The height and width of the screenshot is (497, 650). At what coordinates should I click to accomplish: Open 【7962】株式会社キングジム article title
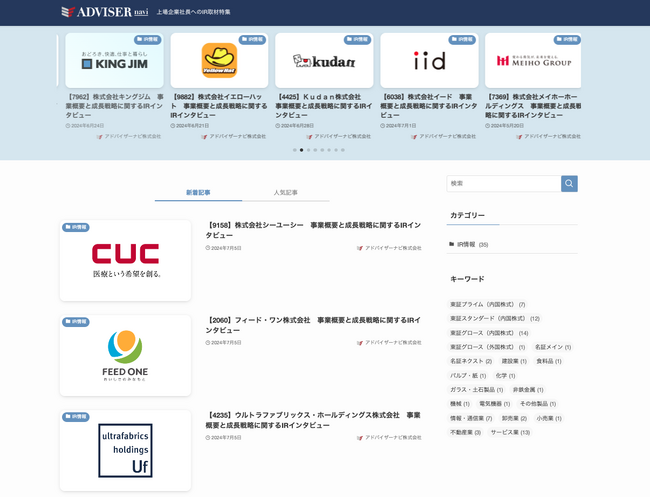tap(114, 106)
